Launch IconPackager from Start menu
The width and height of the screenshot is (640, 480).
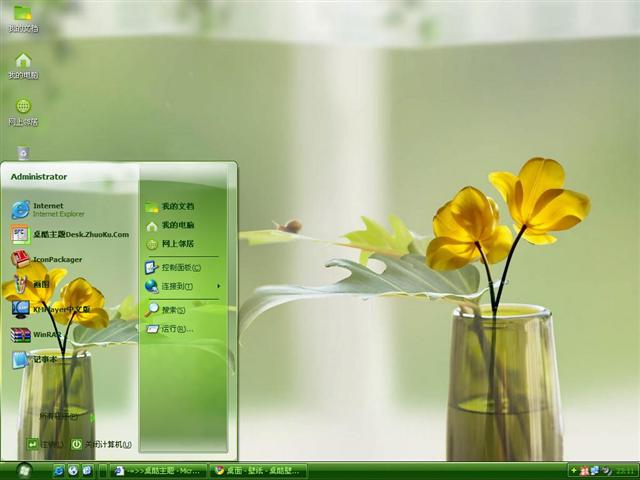tap(47, 259)
